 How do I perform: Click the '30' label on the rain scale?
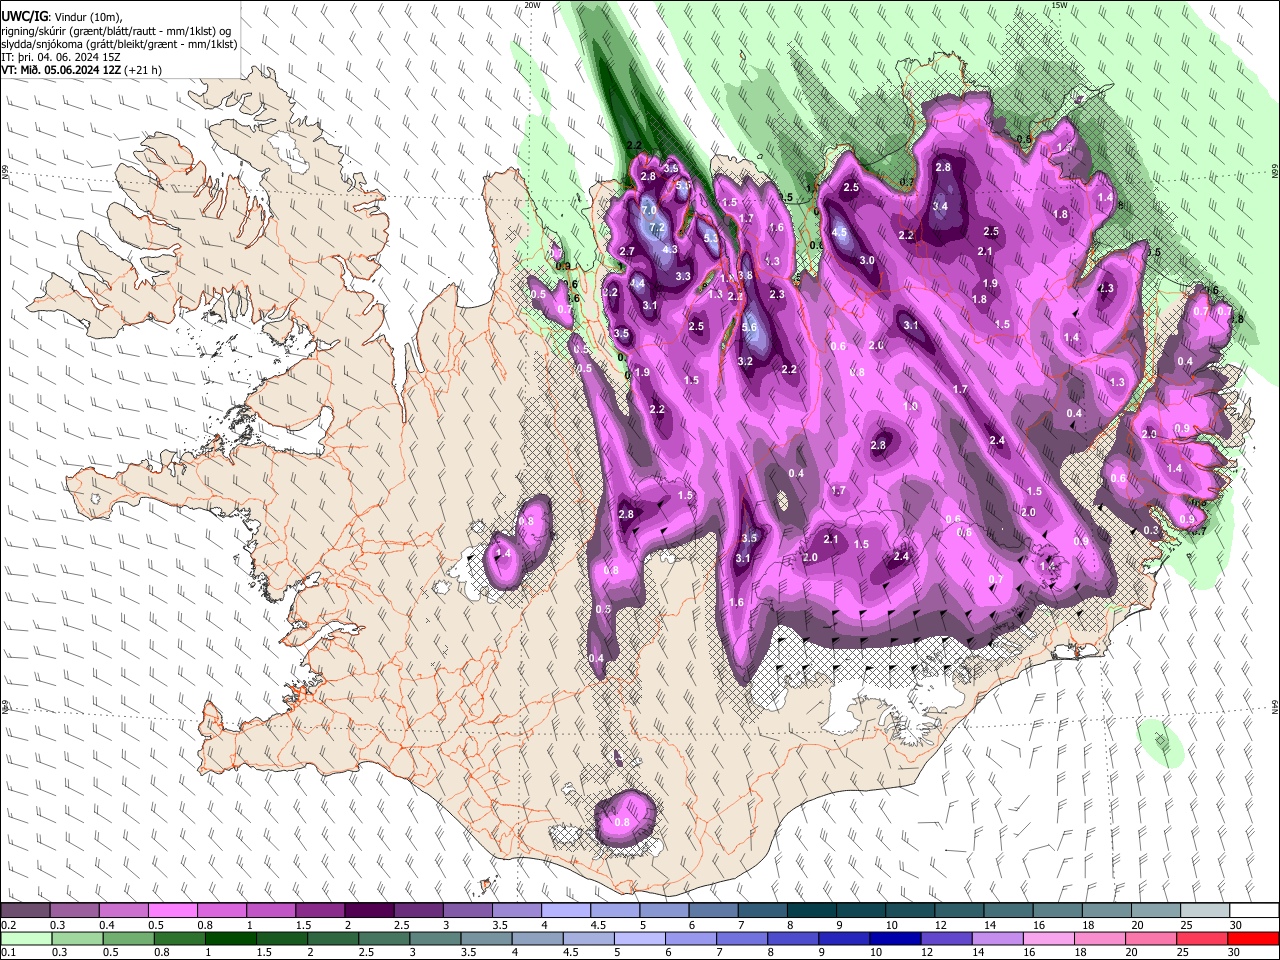[x=1236, y=953]
